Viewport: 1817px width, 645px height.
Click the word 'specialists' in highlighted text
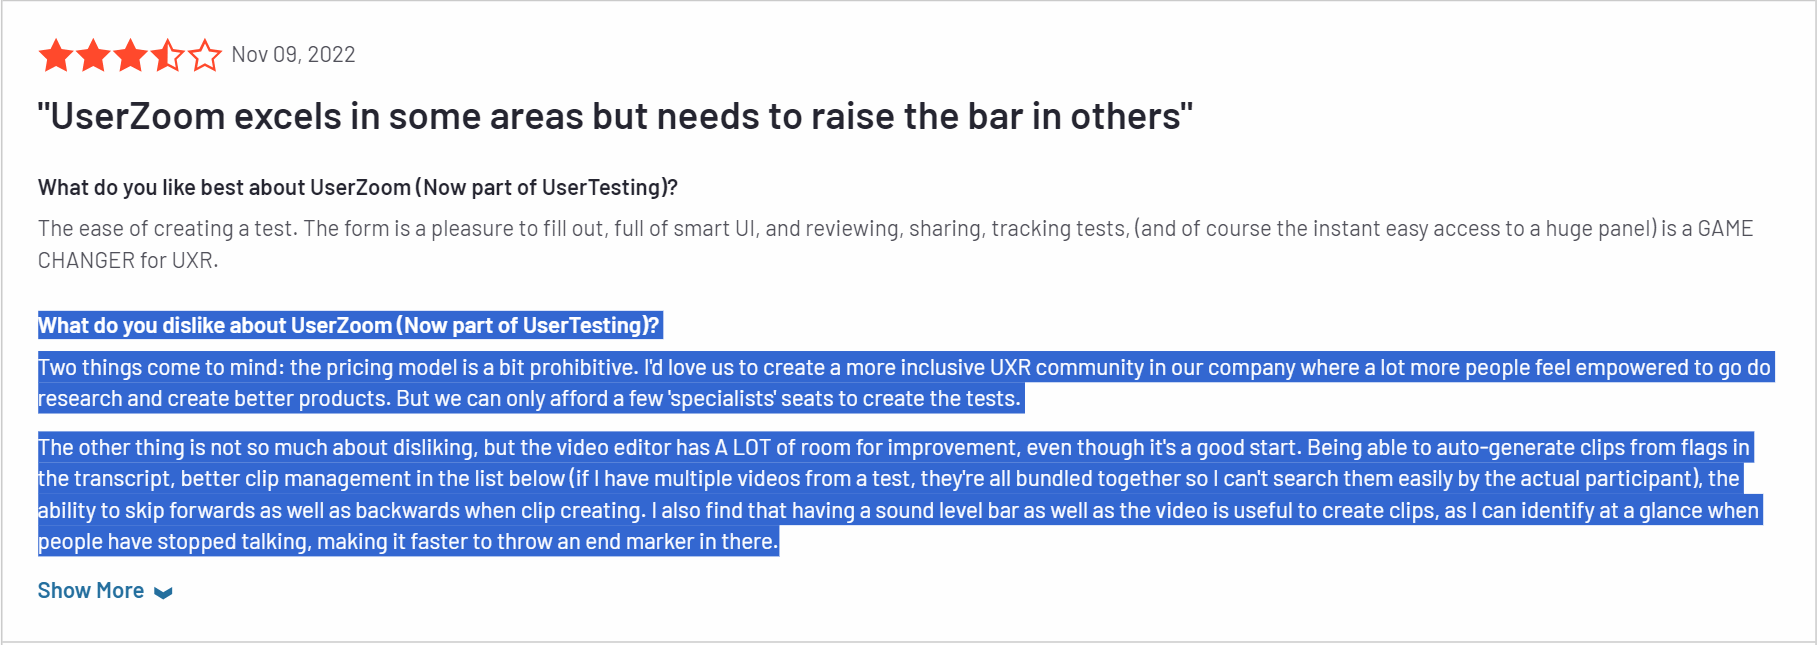(x=722, y=399)
